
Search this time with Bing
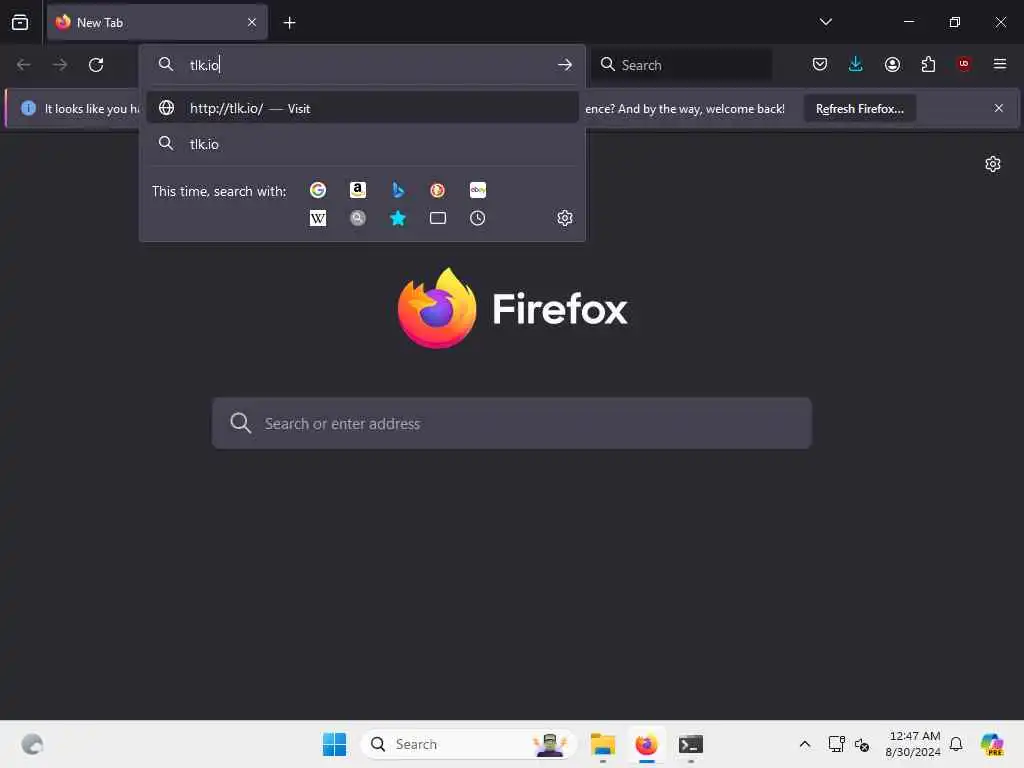tap(398, 190)
